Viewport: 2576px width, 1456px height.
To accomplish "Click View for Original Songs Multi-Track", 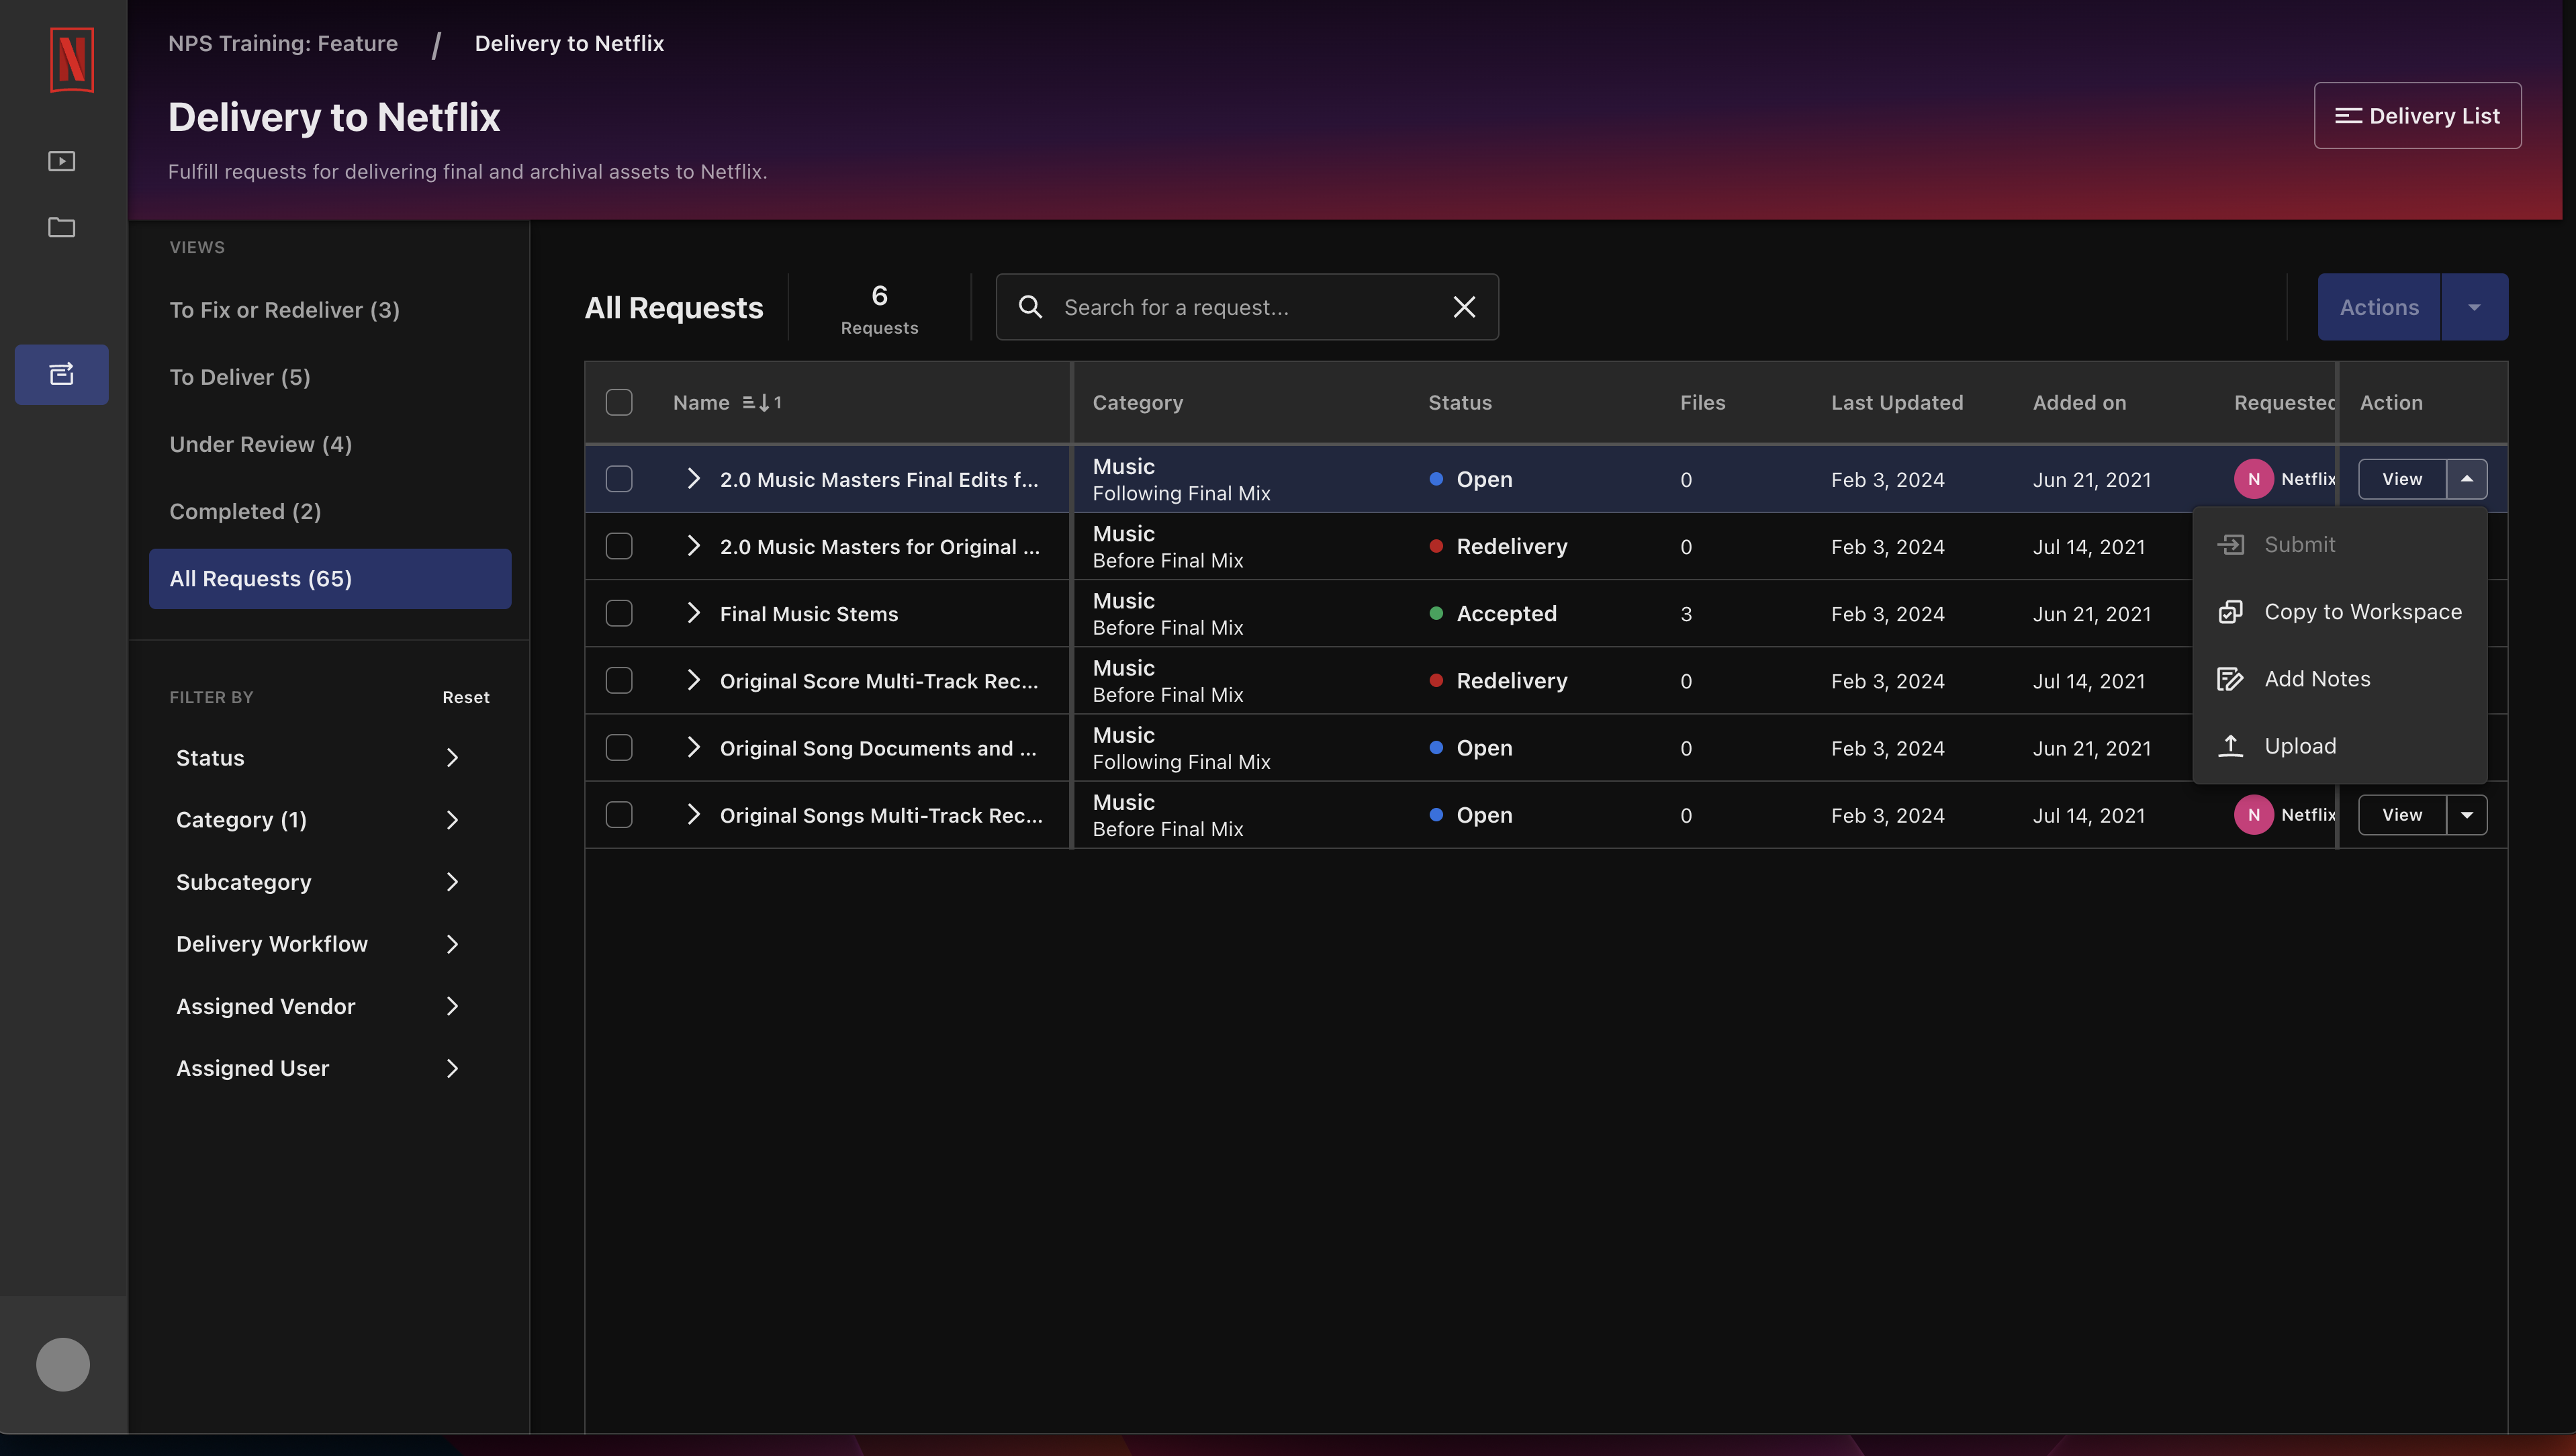I will [2402, 815].
